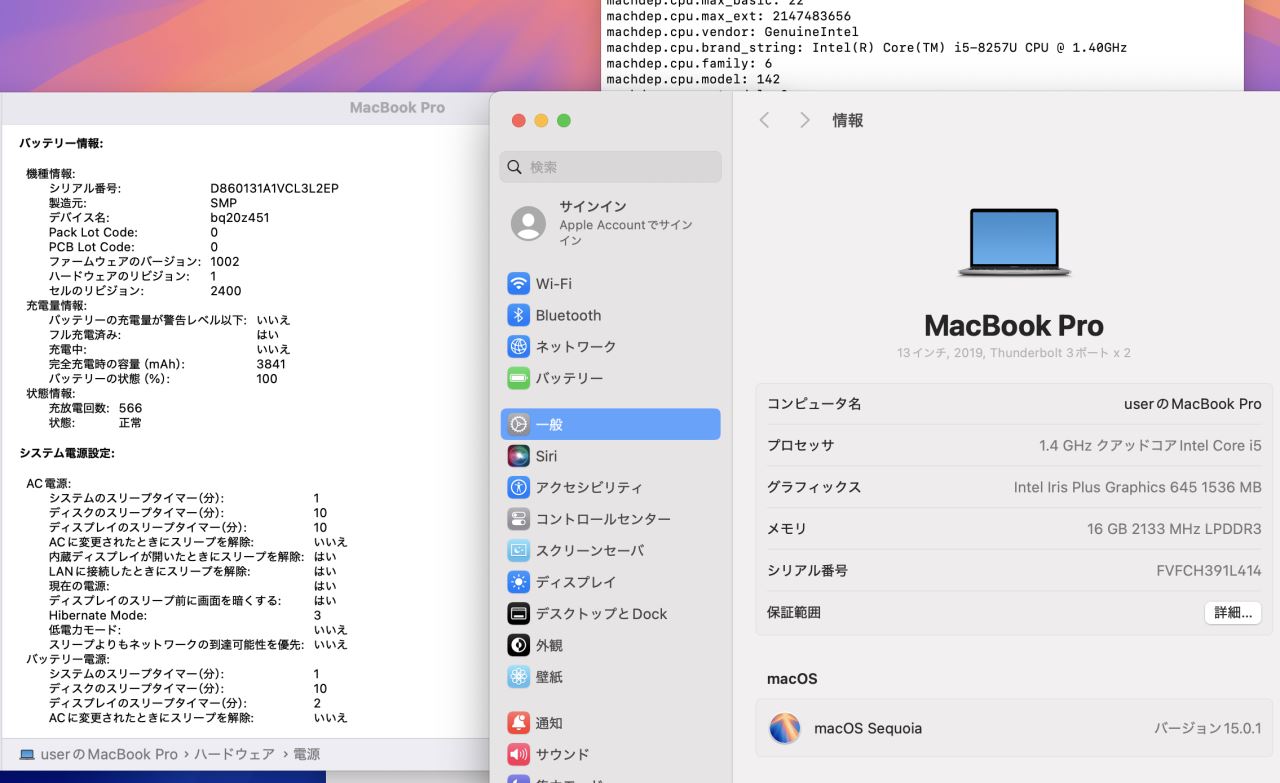The width and height of the screenshot is (1280, 783).
Task: Open the 壁紙 wallpaper icon
Action: 518,677
